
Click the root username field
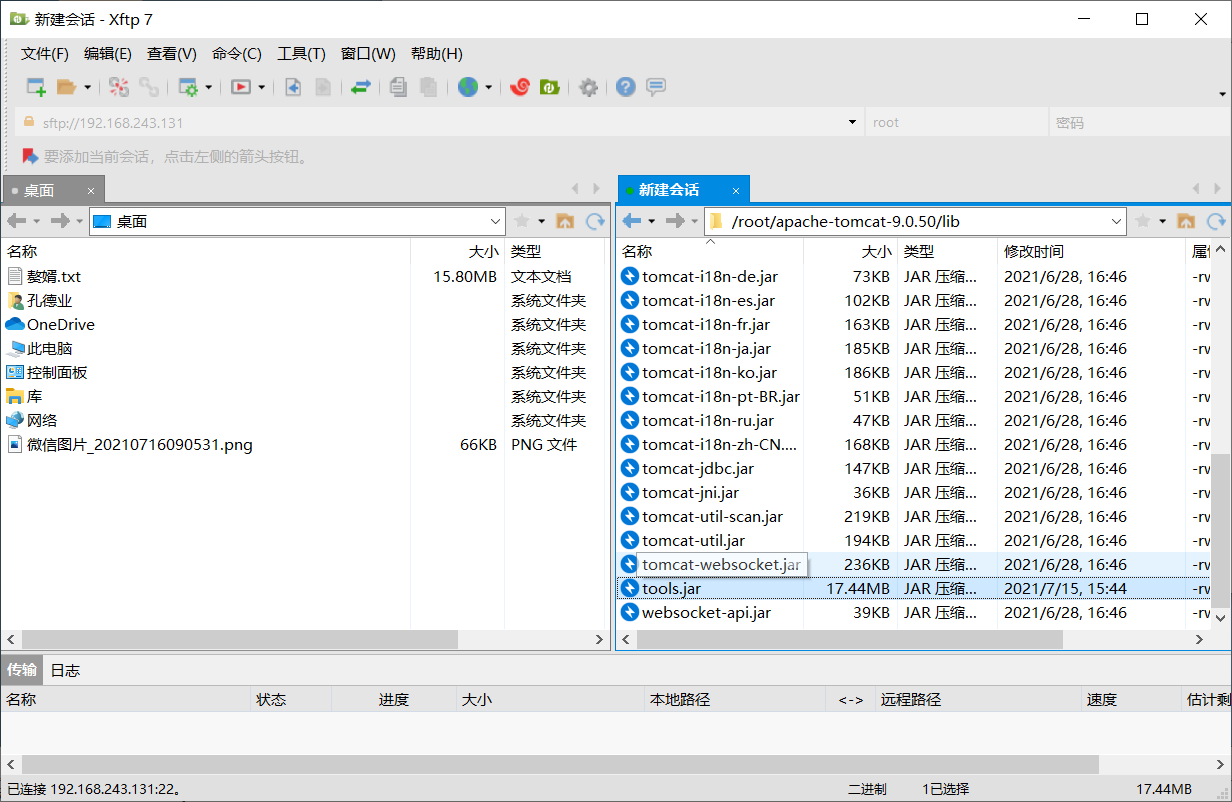point(956,122)
